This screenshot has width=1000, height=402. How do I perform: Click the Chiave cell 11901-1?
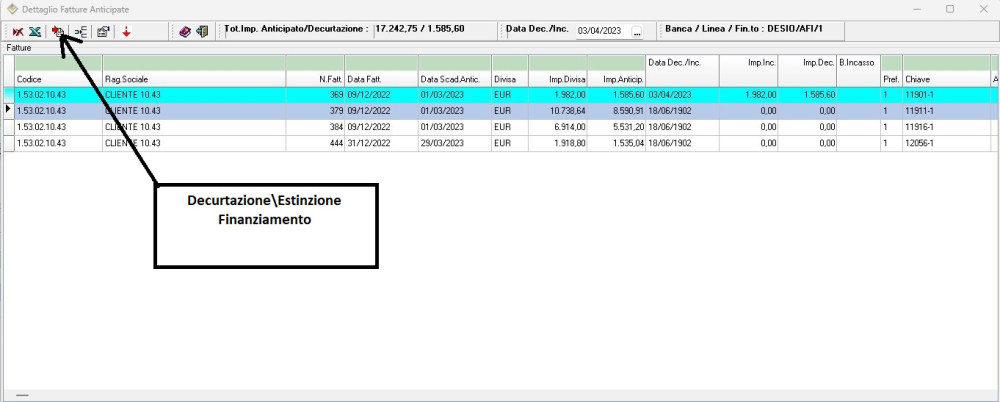tap(944, 95)
